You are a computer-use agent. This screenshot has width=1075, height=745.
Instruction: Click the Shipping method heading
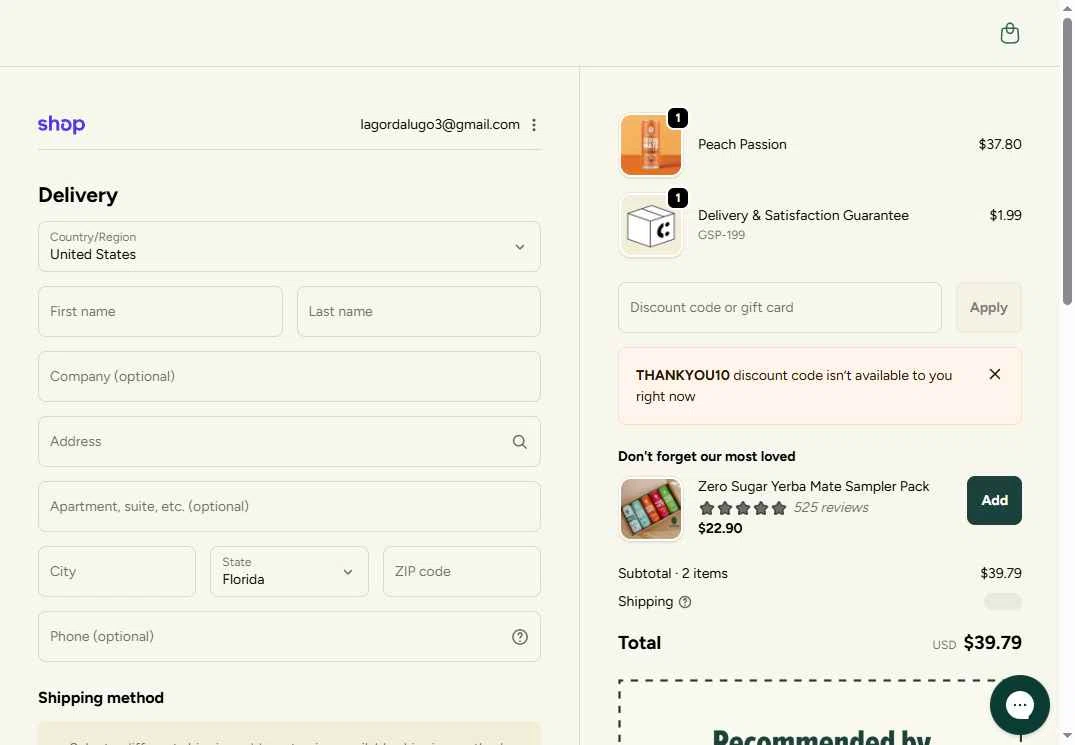pyautogui.click(x=101, y=698)
